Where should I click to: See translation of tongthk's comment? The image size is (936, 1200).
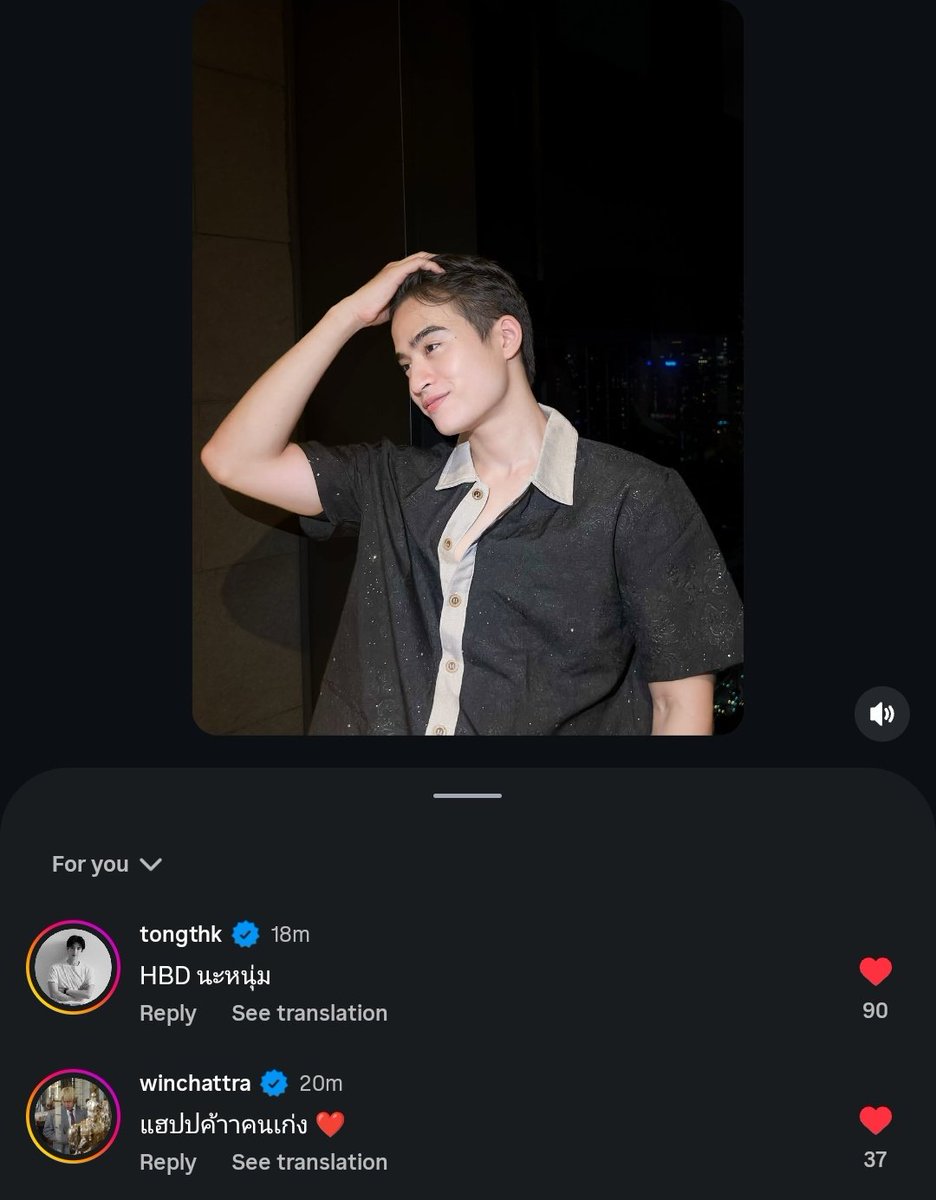[309, 1013]
